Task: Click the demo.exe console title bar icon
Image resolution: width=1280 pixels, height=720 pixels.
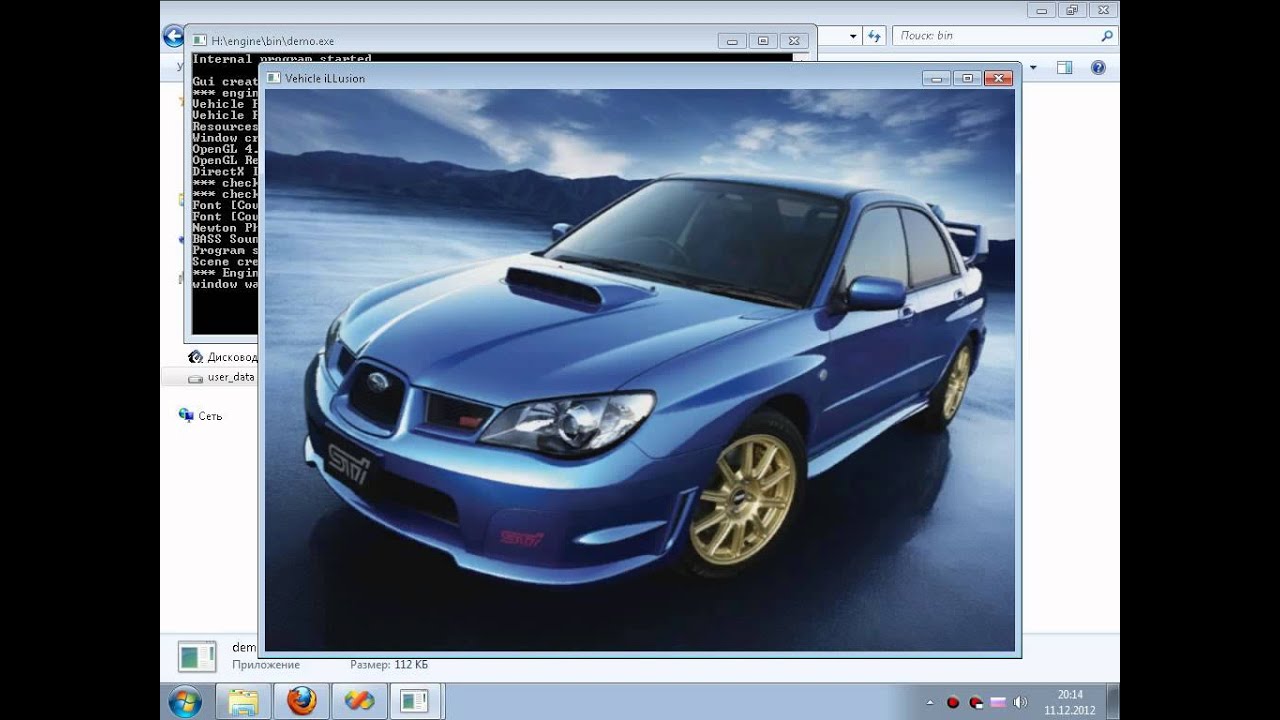Action: 199,41
